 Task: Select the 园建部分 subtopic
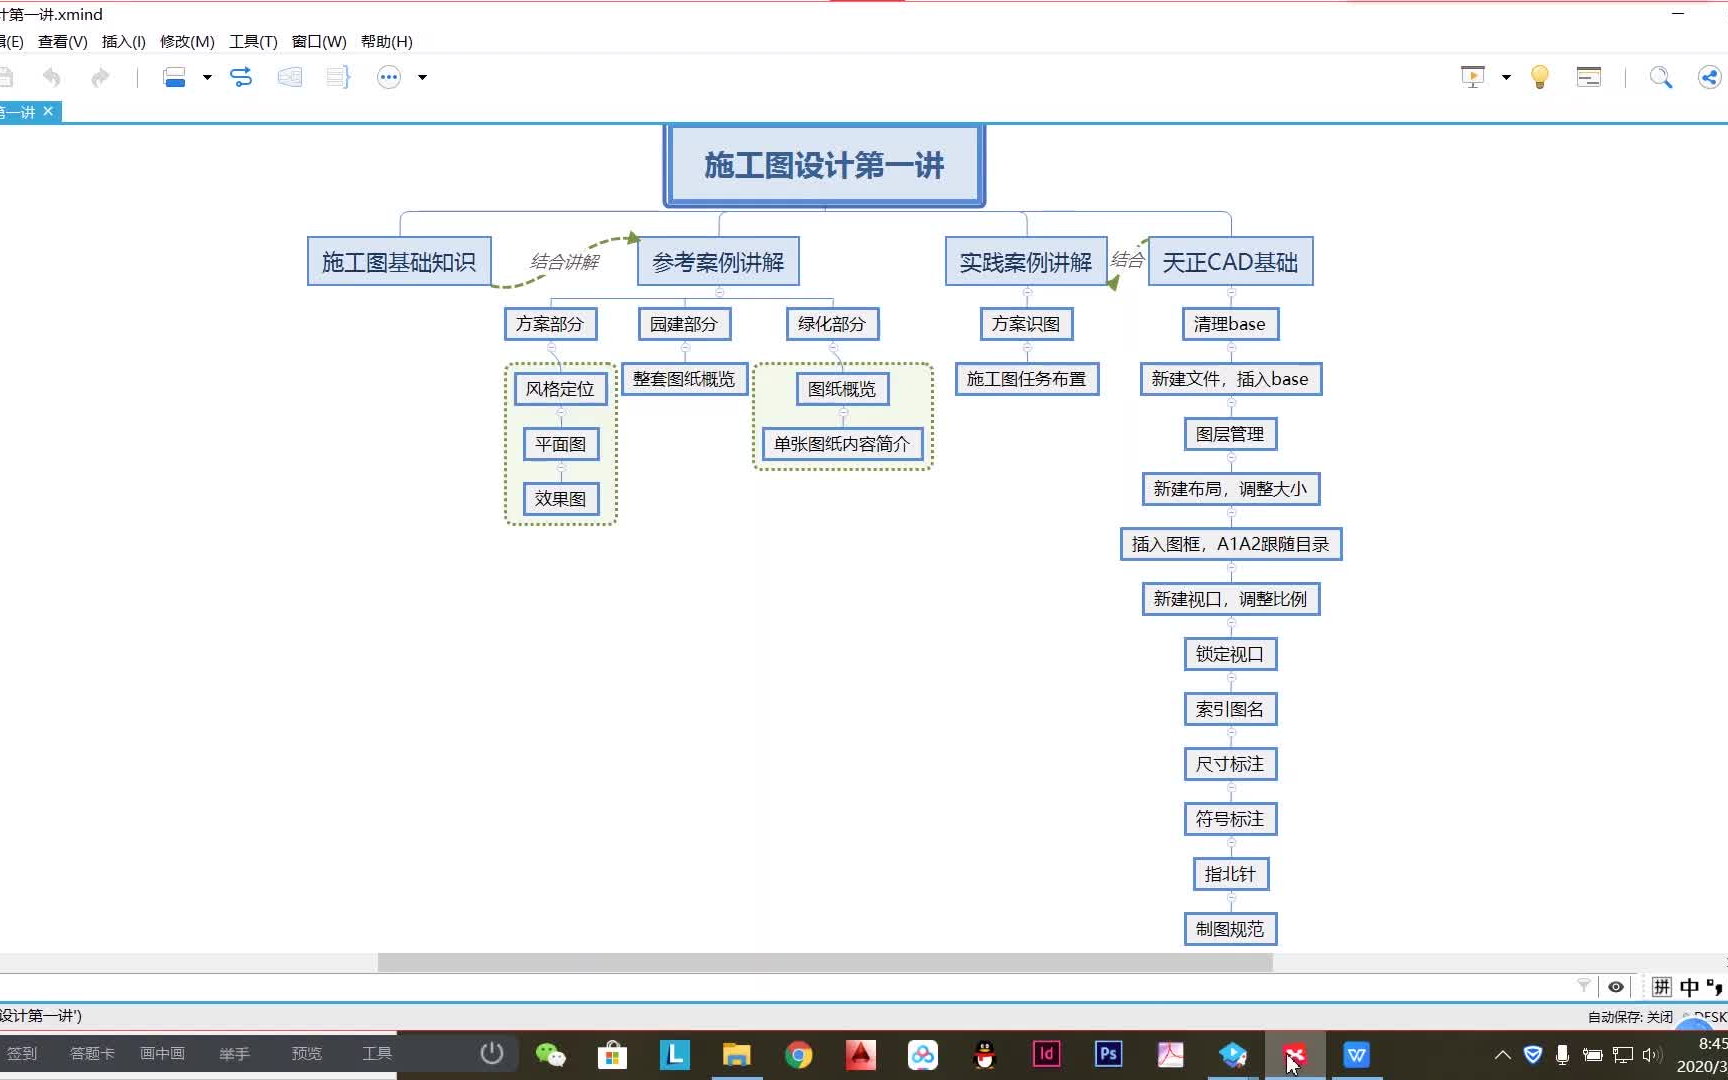684,324
